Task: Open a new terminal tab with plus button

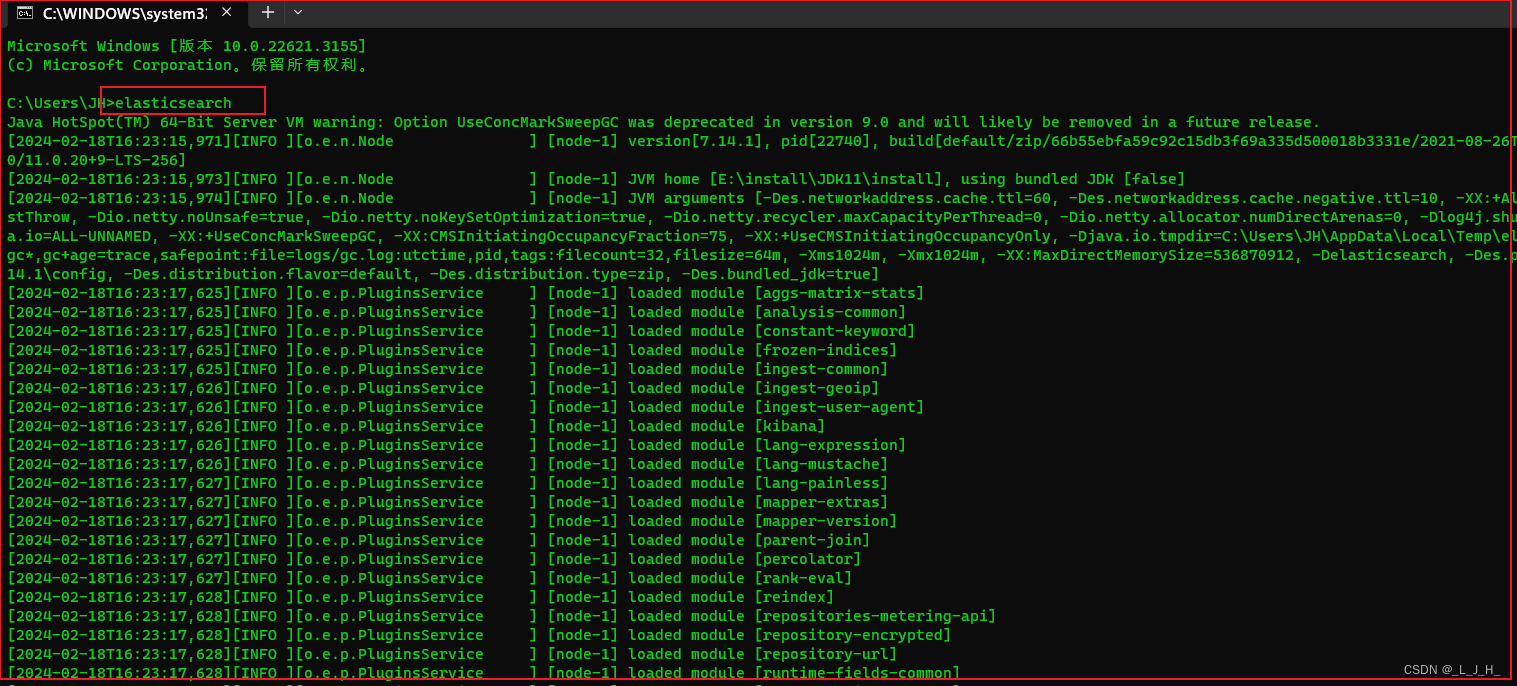Action: click(268, 12)
